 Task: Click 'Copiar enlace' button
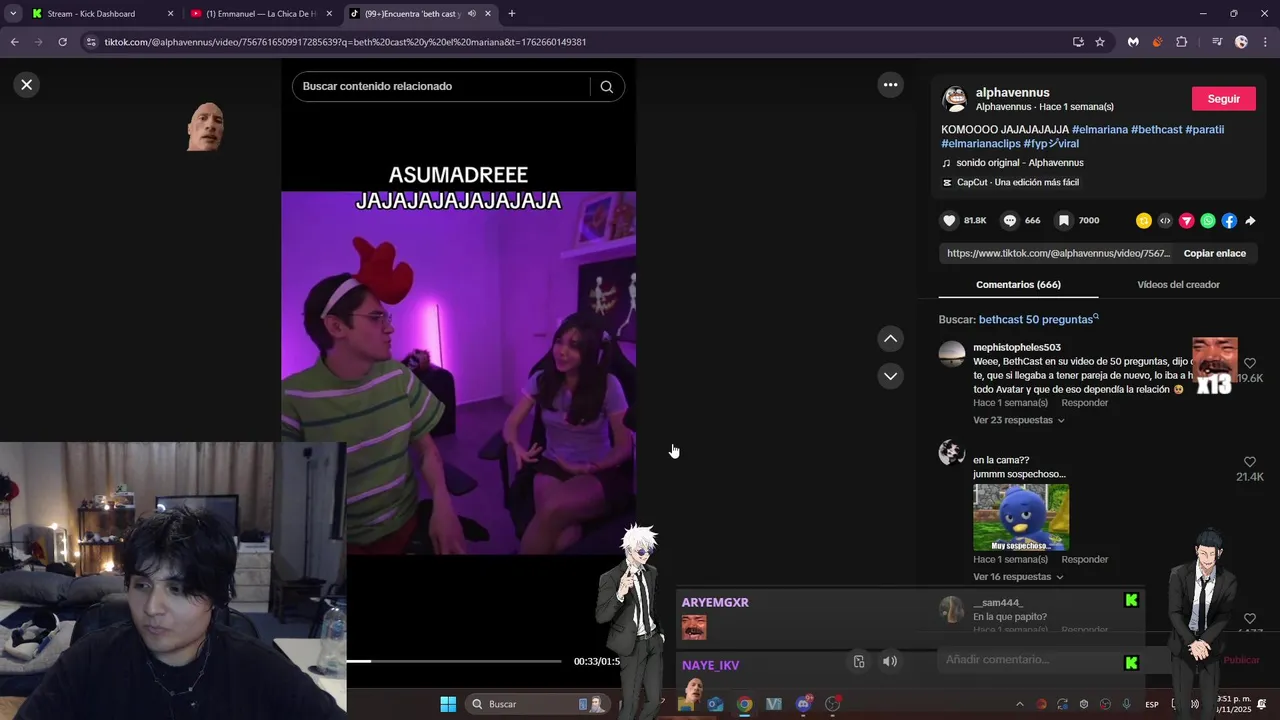click(1215, 254)
